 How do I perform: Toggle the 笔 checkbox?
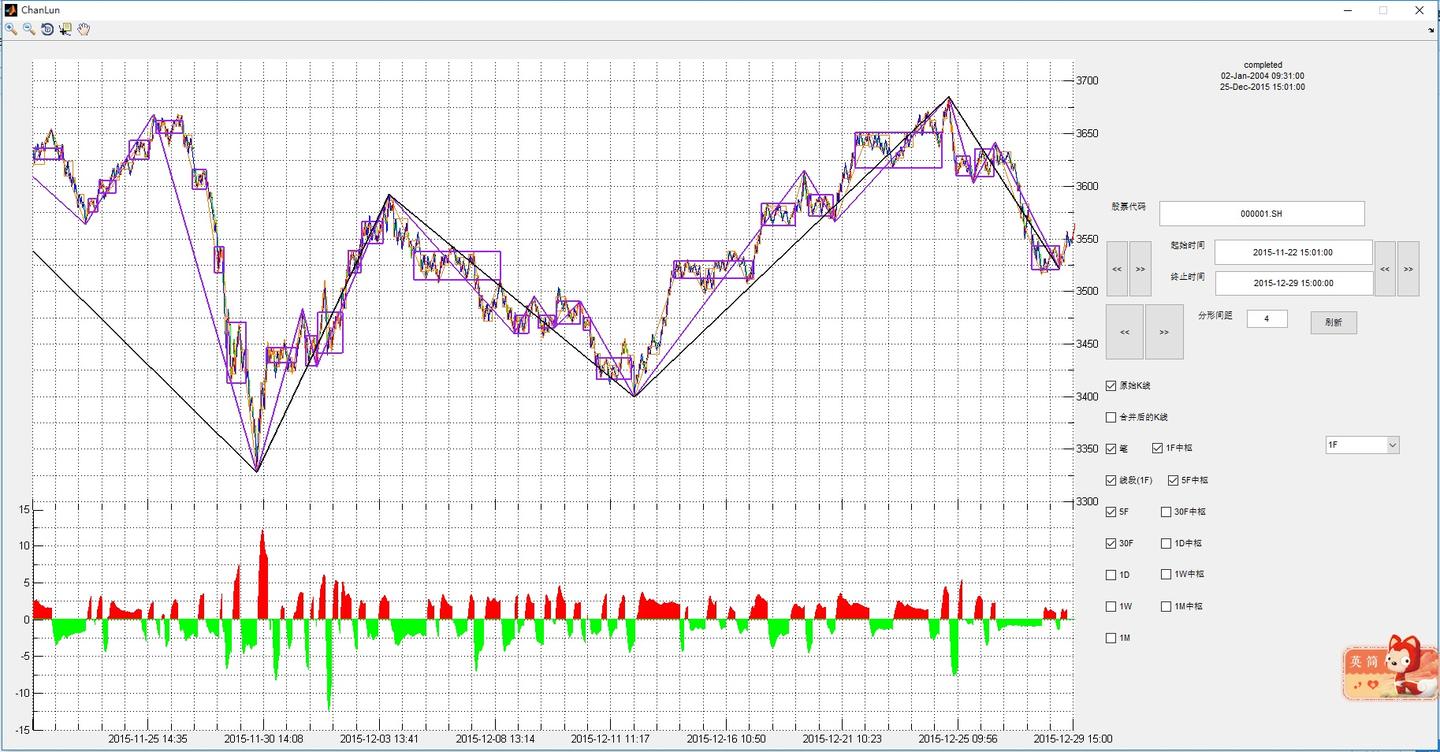(x=1111, y=449)
